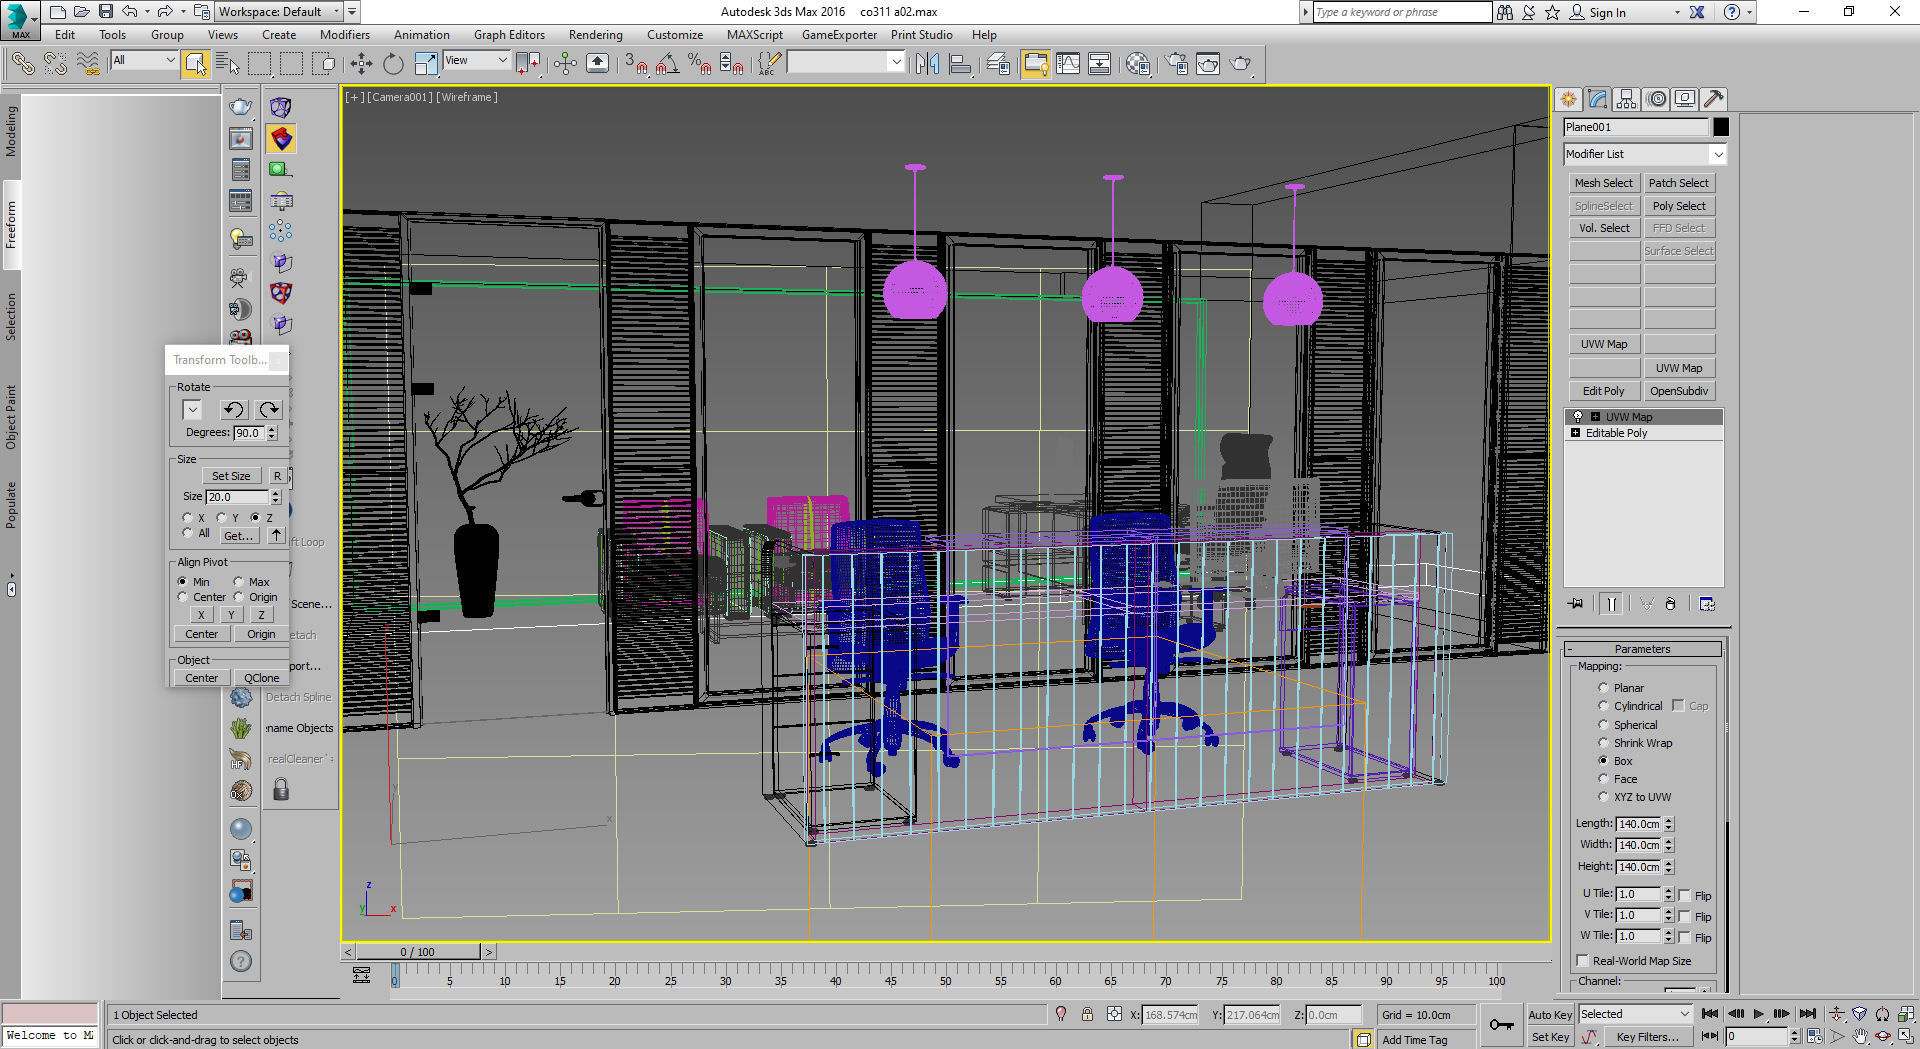This screenshot has width=1920, height=1049.
Task: Check the U Tile Flip checkbox
Action: 1685,896
